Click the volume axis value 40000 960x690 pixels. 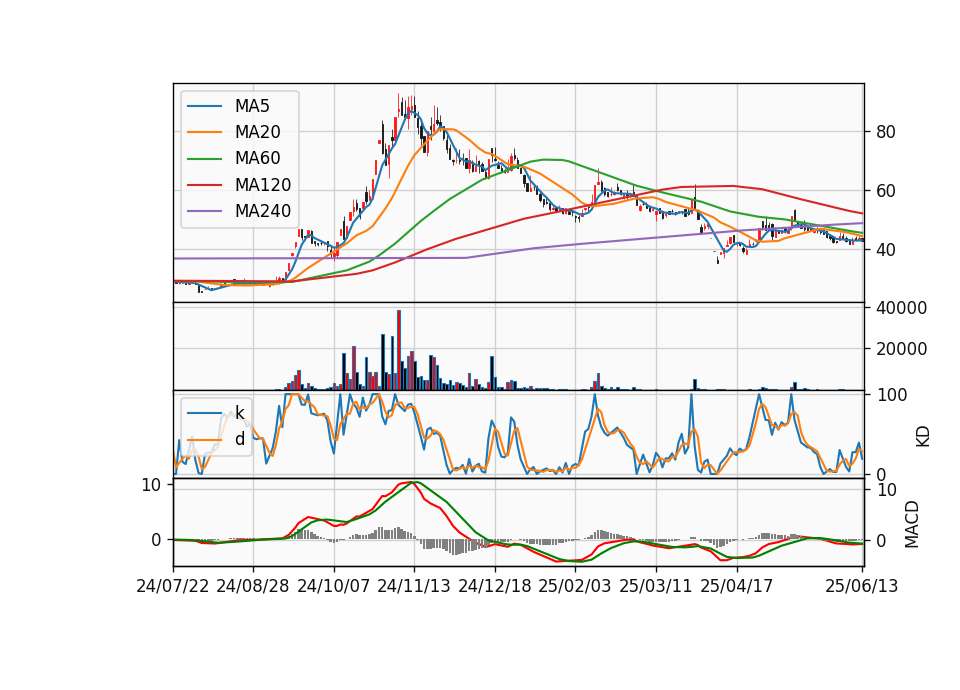click(x=901, y=308)
